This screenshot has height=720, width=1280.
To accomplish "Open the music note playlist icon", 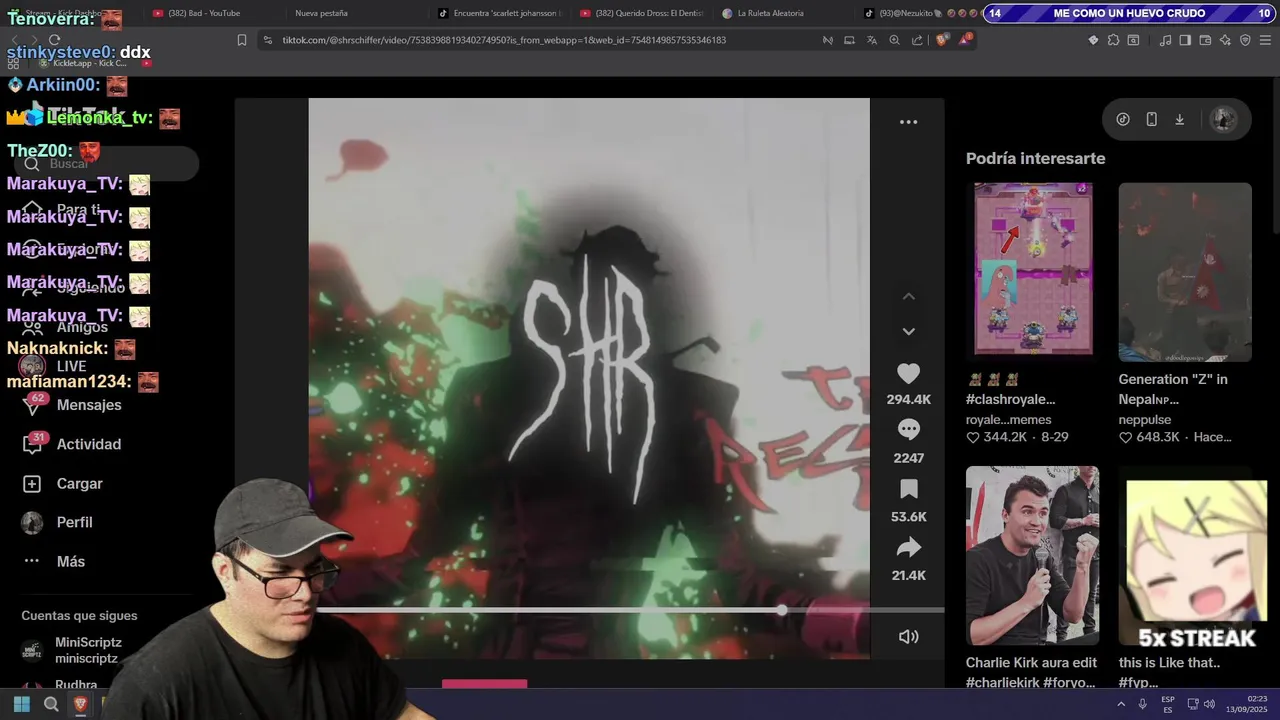I will (x=1165, y=40).
